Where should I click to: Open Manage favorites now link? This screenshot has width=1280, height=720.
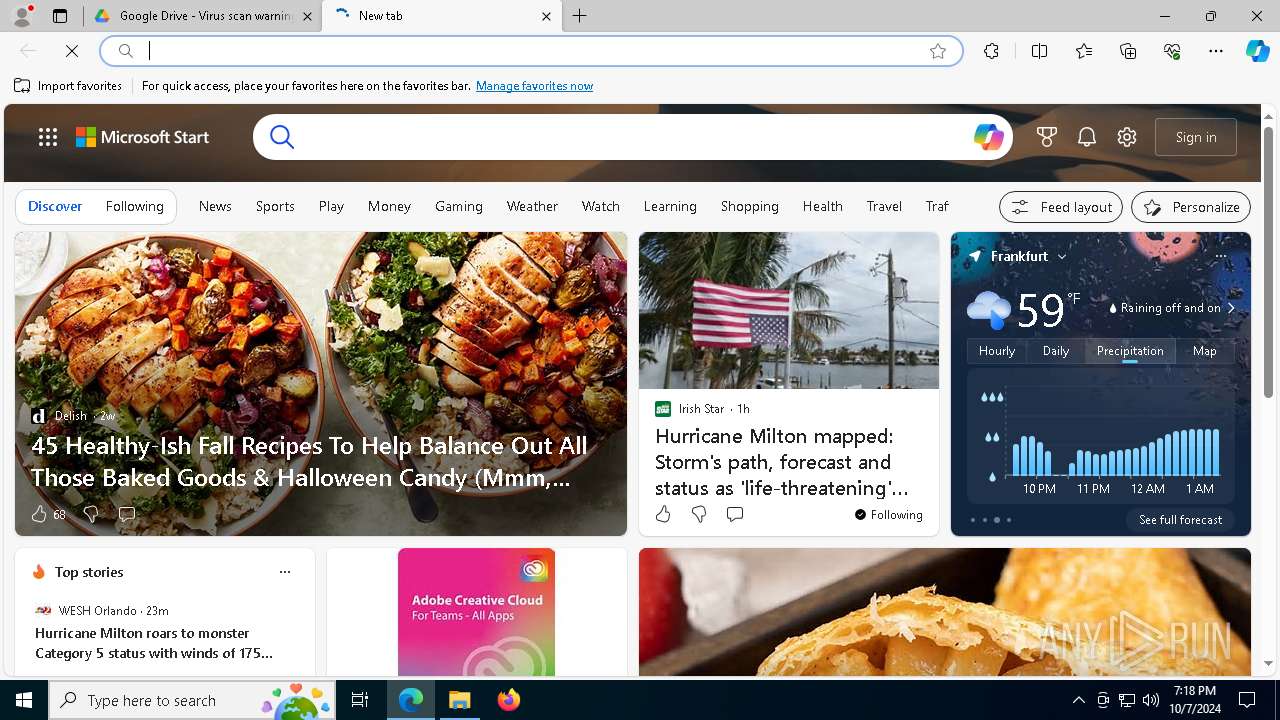pyautogui.click(x=535, y=86)
